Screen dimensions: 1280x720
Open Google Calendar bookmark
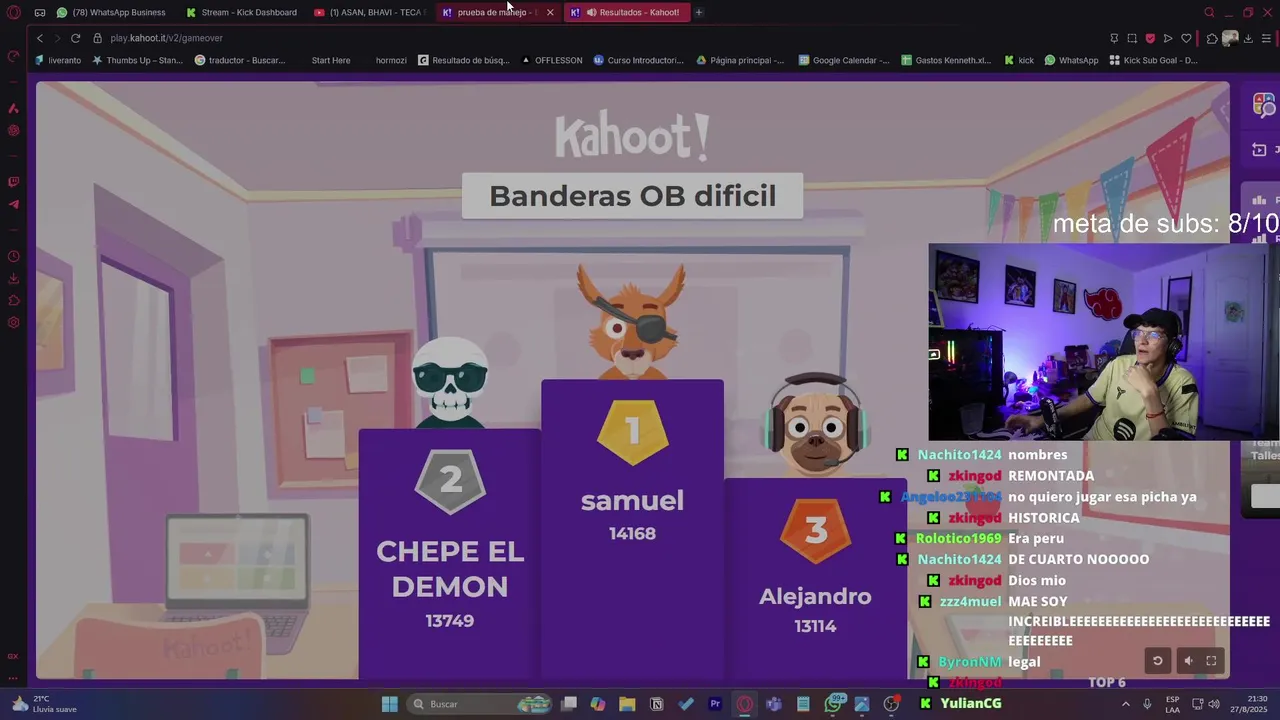pyautogui.click(x=844, y=60)
